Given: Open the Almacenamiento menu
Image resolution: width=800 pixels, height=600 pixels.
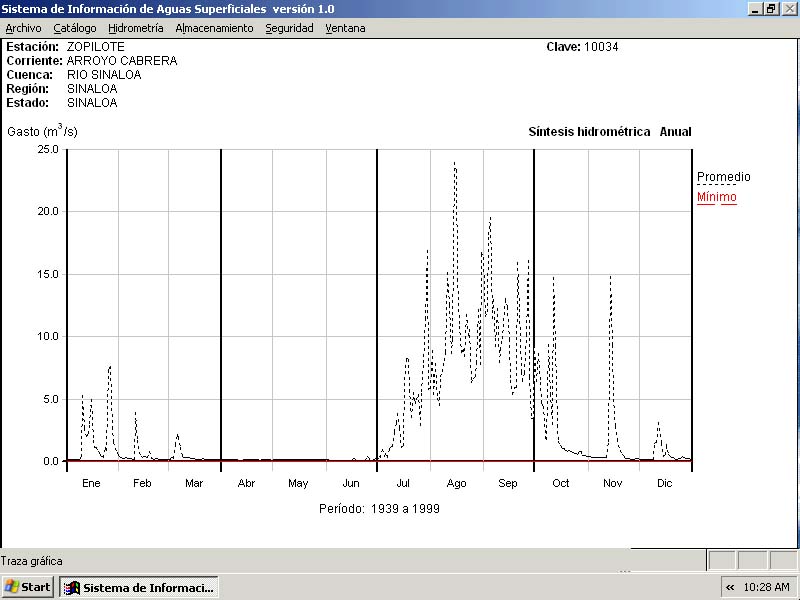Looking at the screenshot, I should click(214, 28).
